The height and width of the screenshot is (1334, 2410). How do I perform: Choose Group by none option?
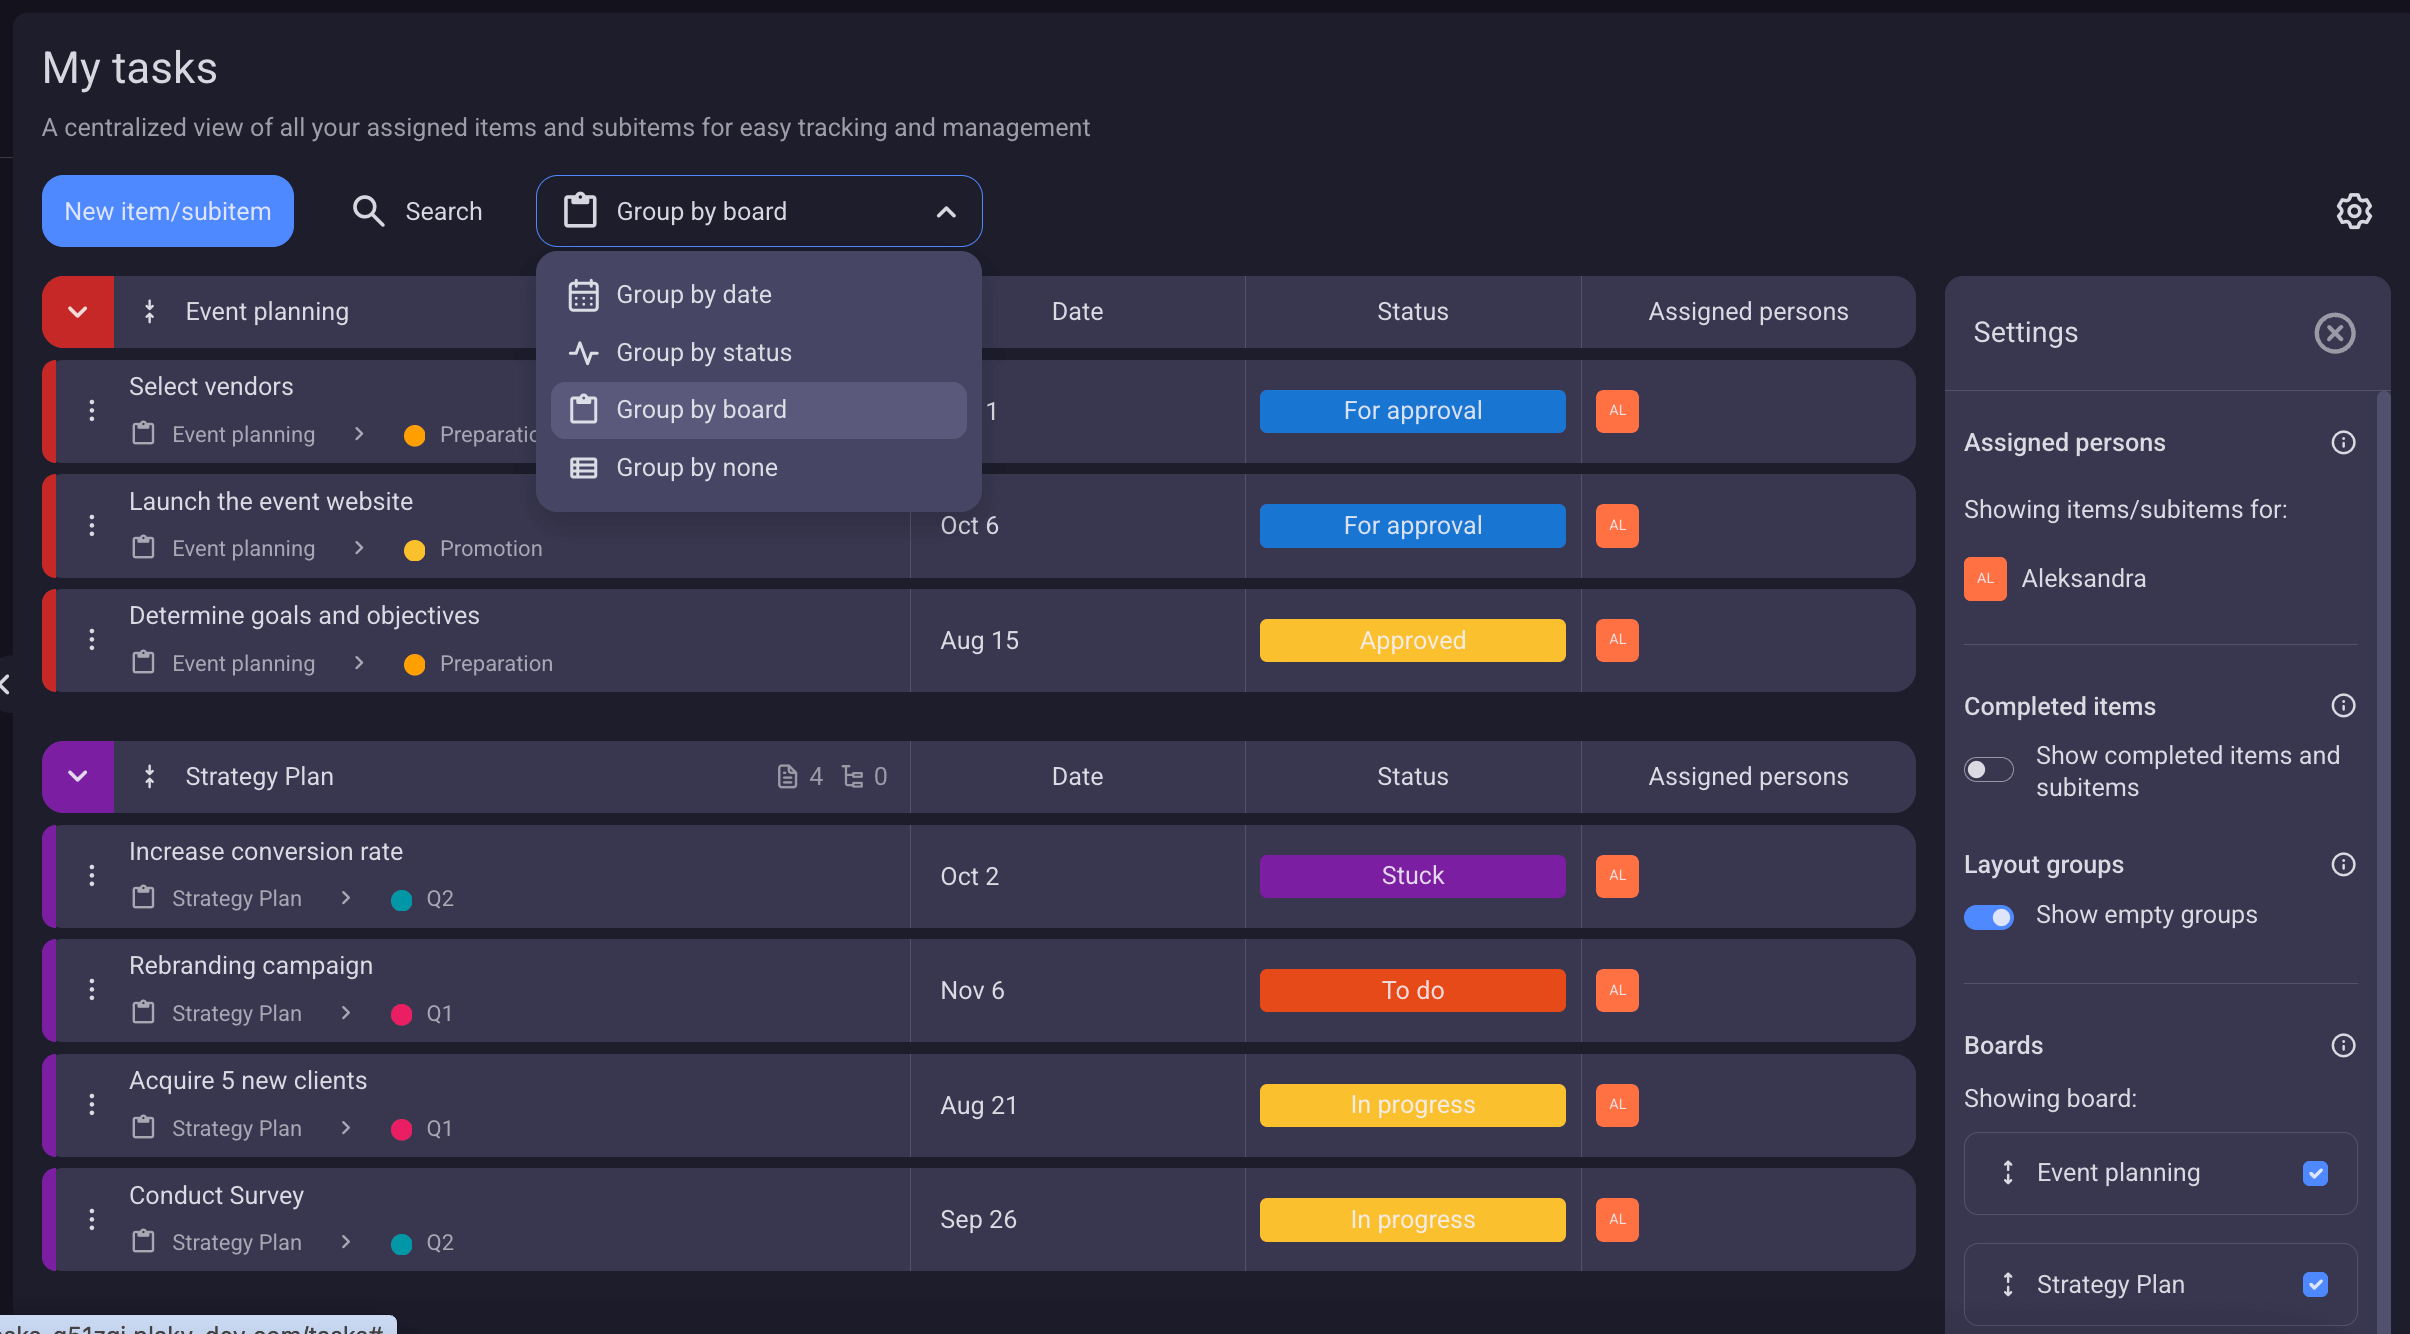(696, 467)
